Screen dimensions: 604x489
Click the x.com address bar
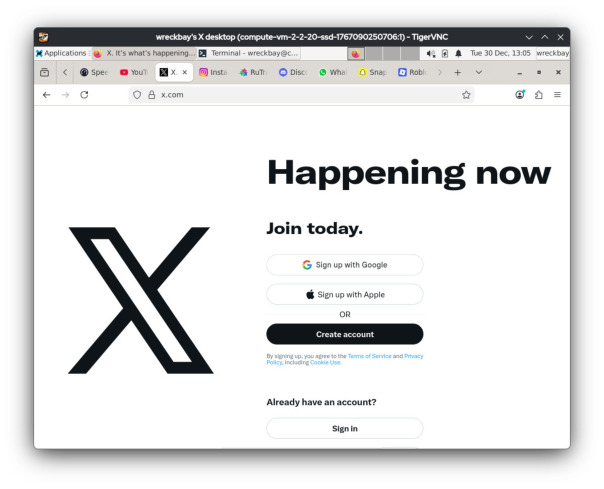[302, 95]
